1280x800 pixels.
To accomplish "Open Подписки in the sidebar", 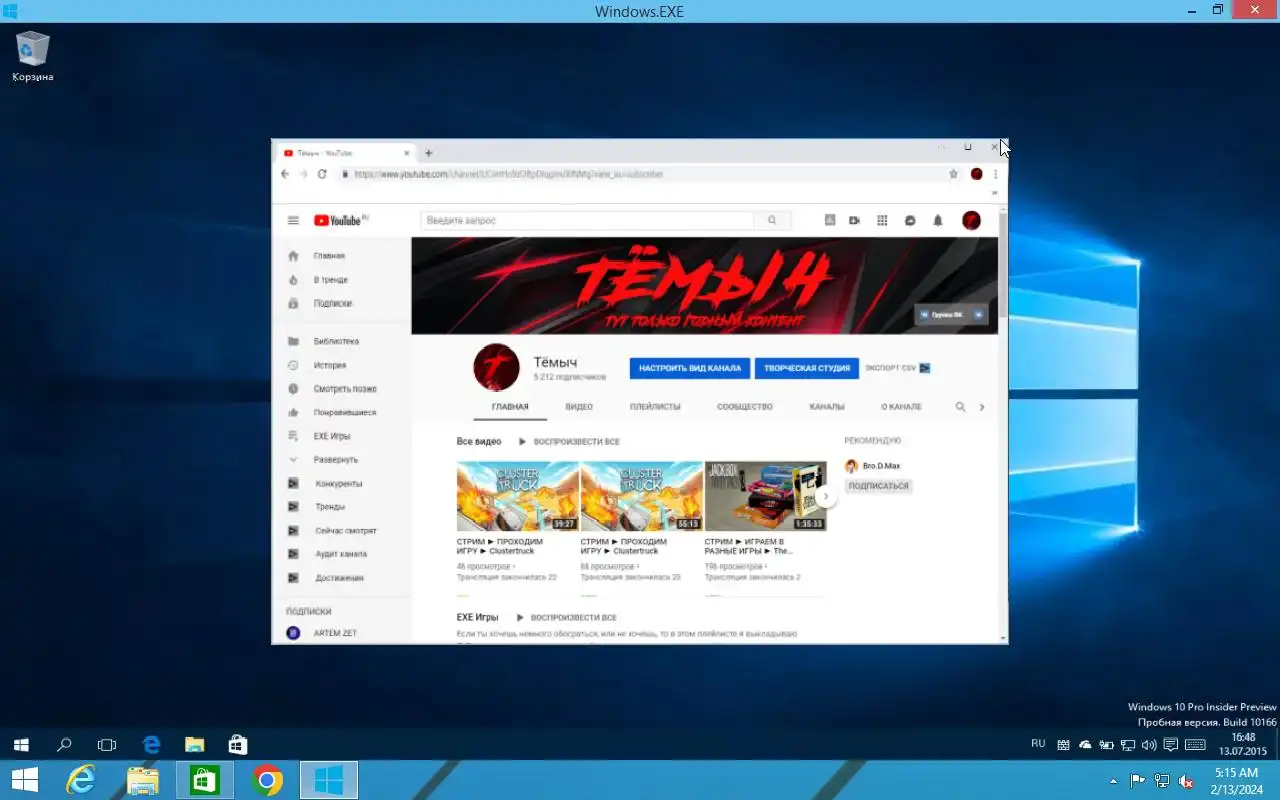I will [x=332, y=303].
